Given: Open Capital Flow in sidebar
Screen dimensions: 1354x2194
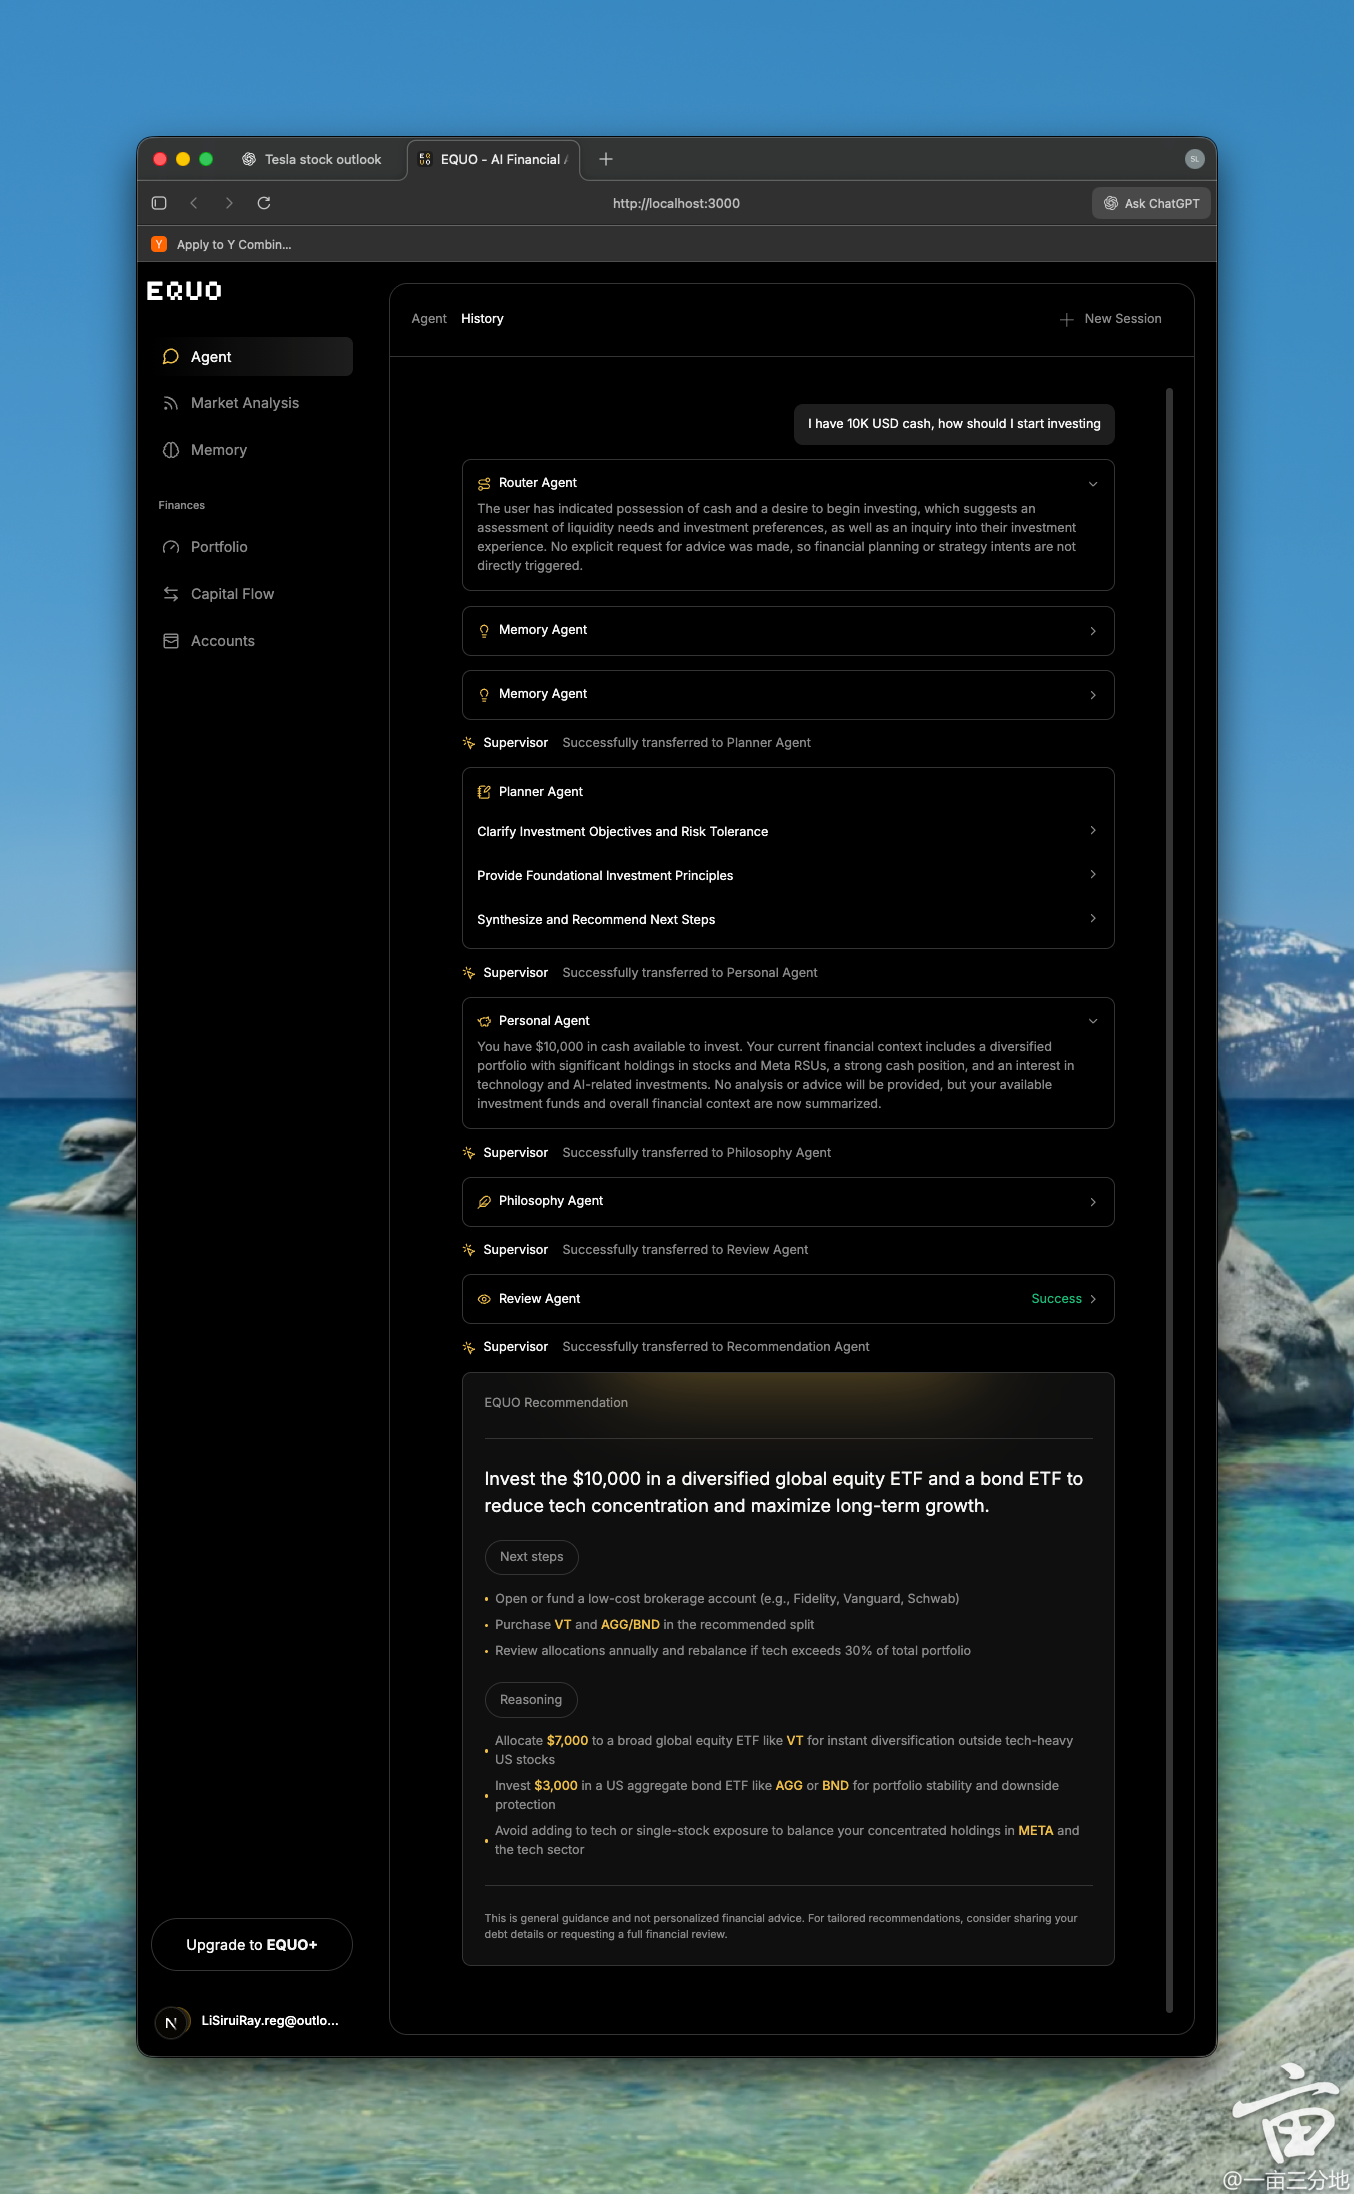Looking at the screenshot, I should [x=231, y=594].
